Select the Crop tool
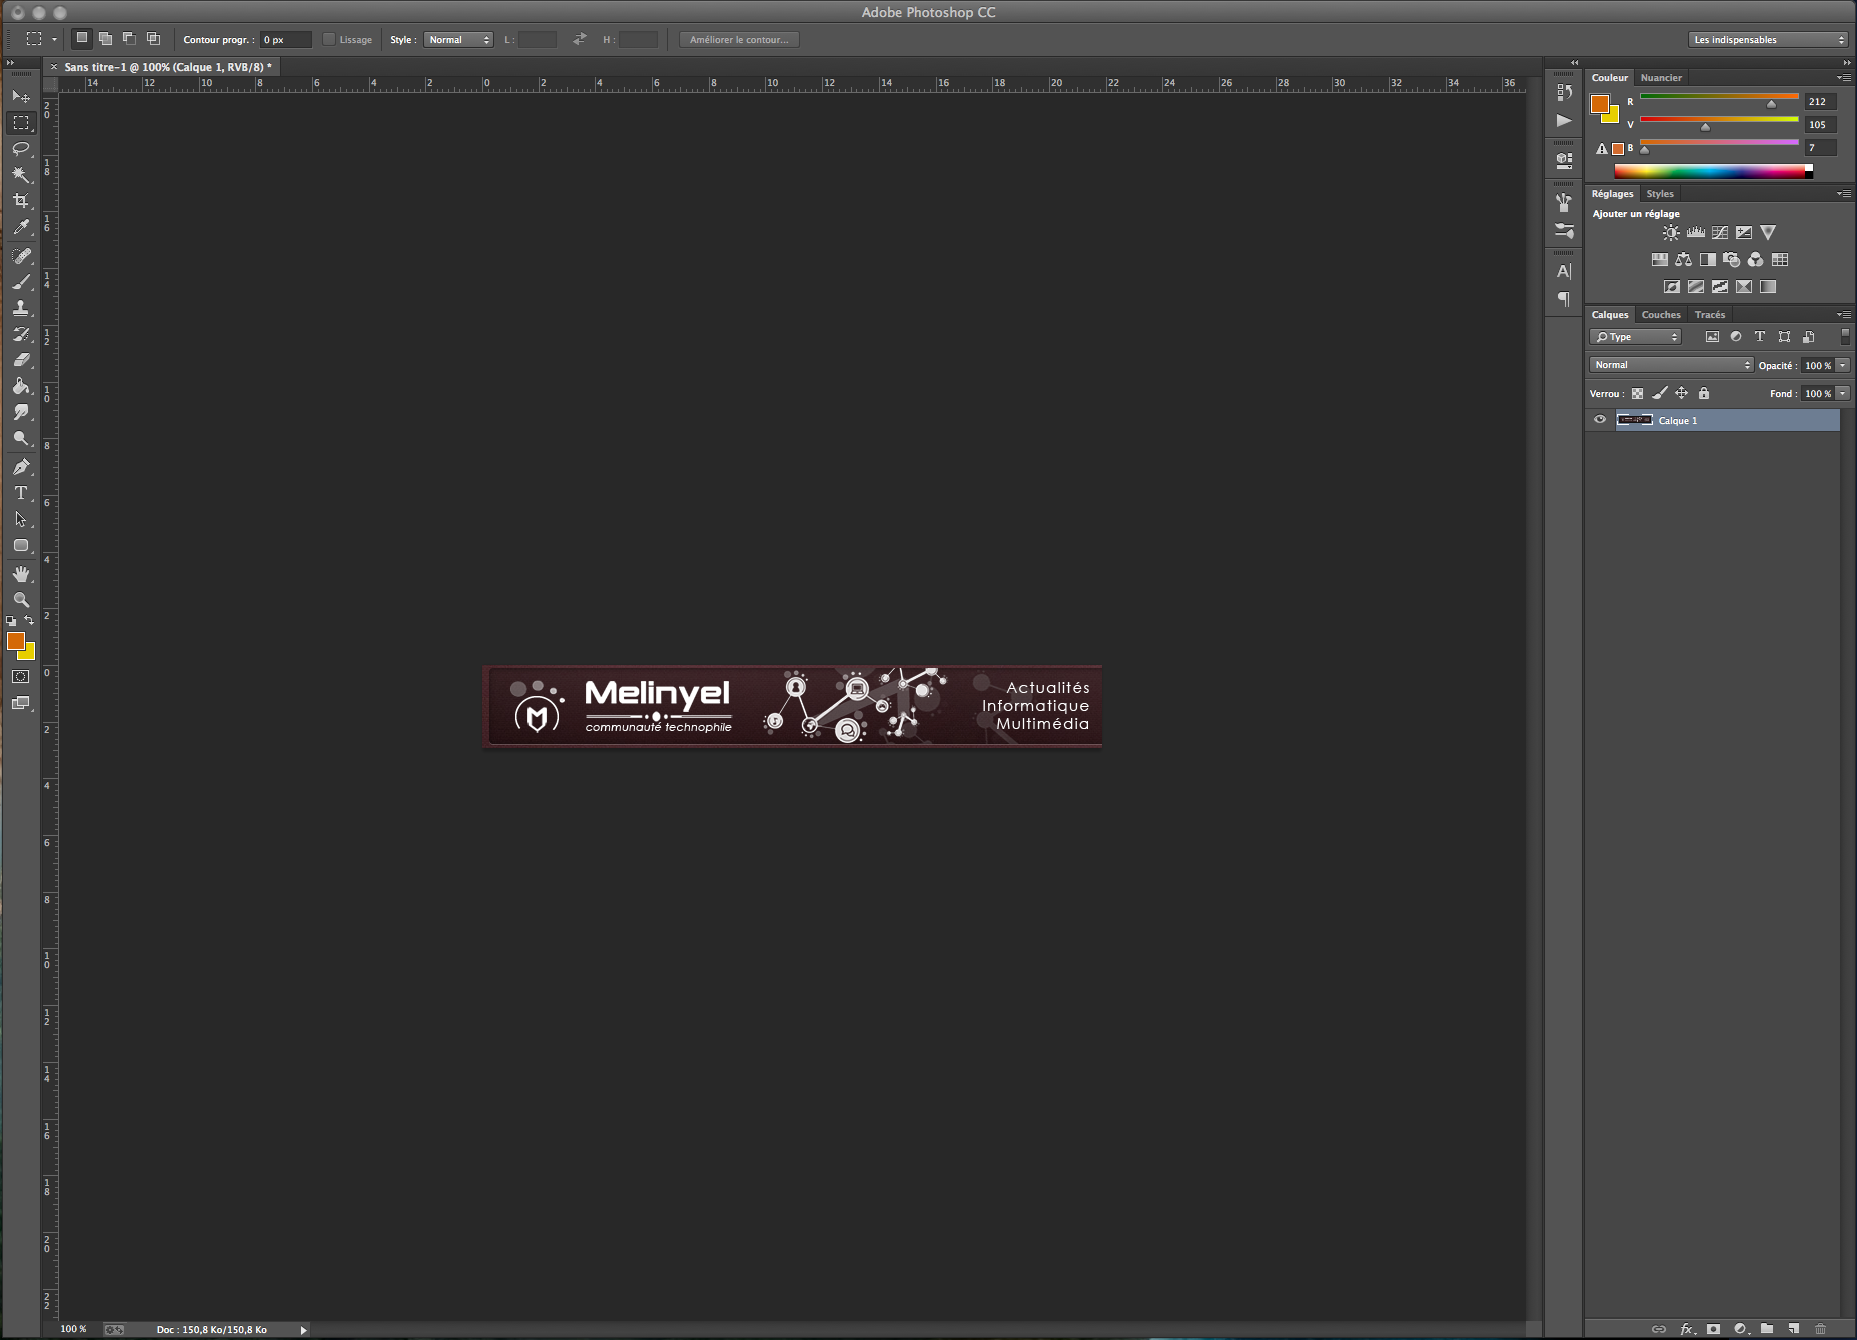Screen dimensions: 1857x1340 point(21,201)
